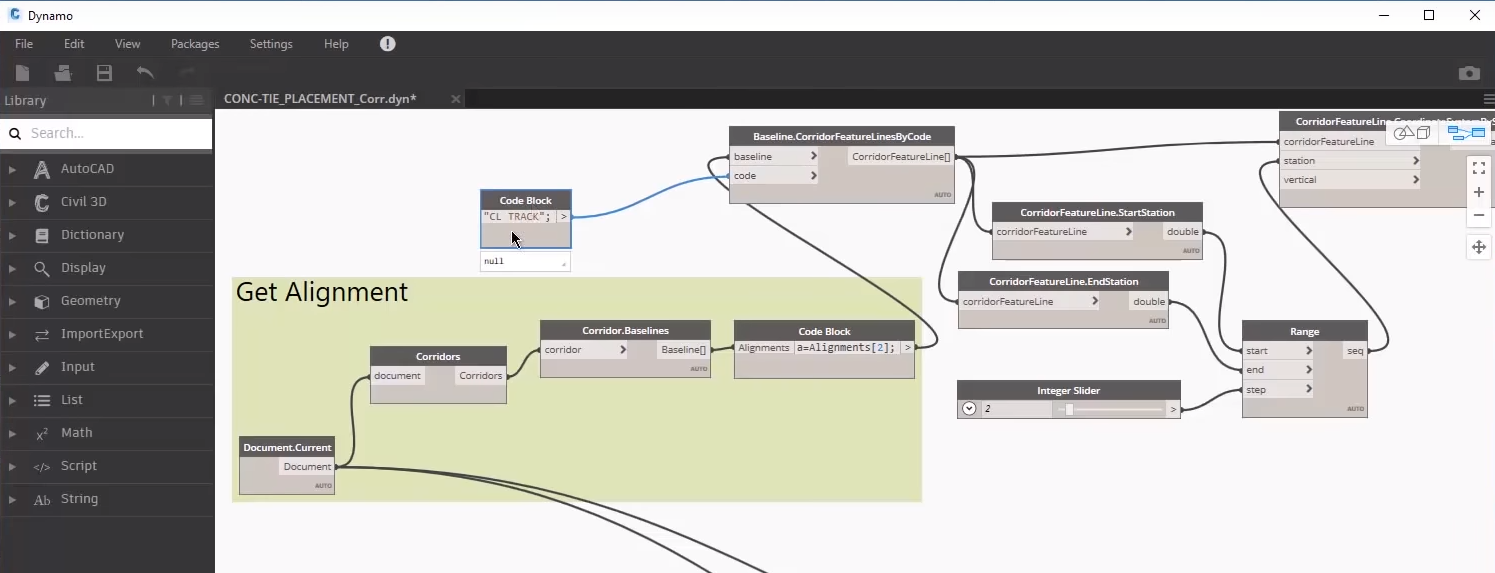The width and height of the screenshot is (1495, 573).
Task: Expand the Dictionary library arrow
Action: coord(12,235)
